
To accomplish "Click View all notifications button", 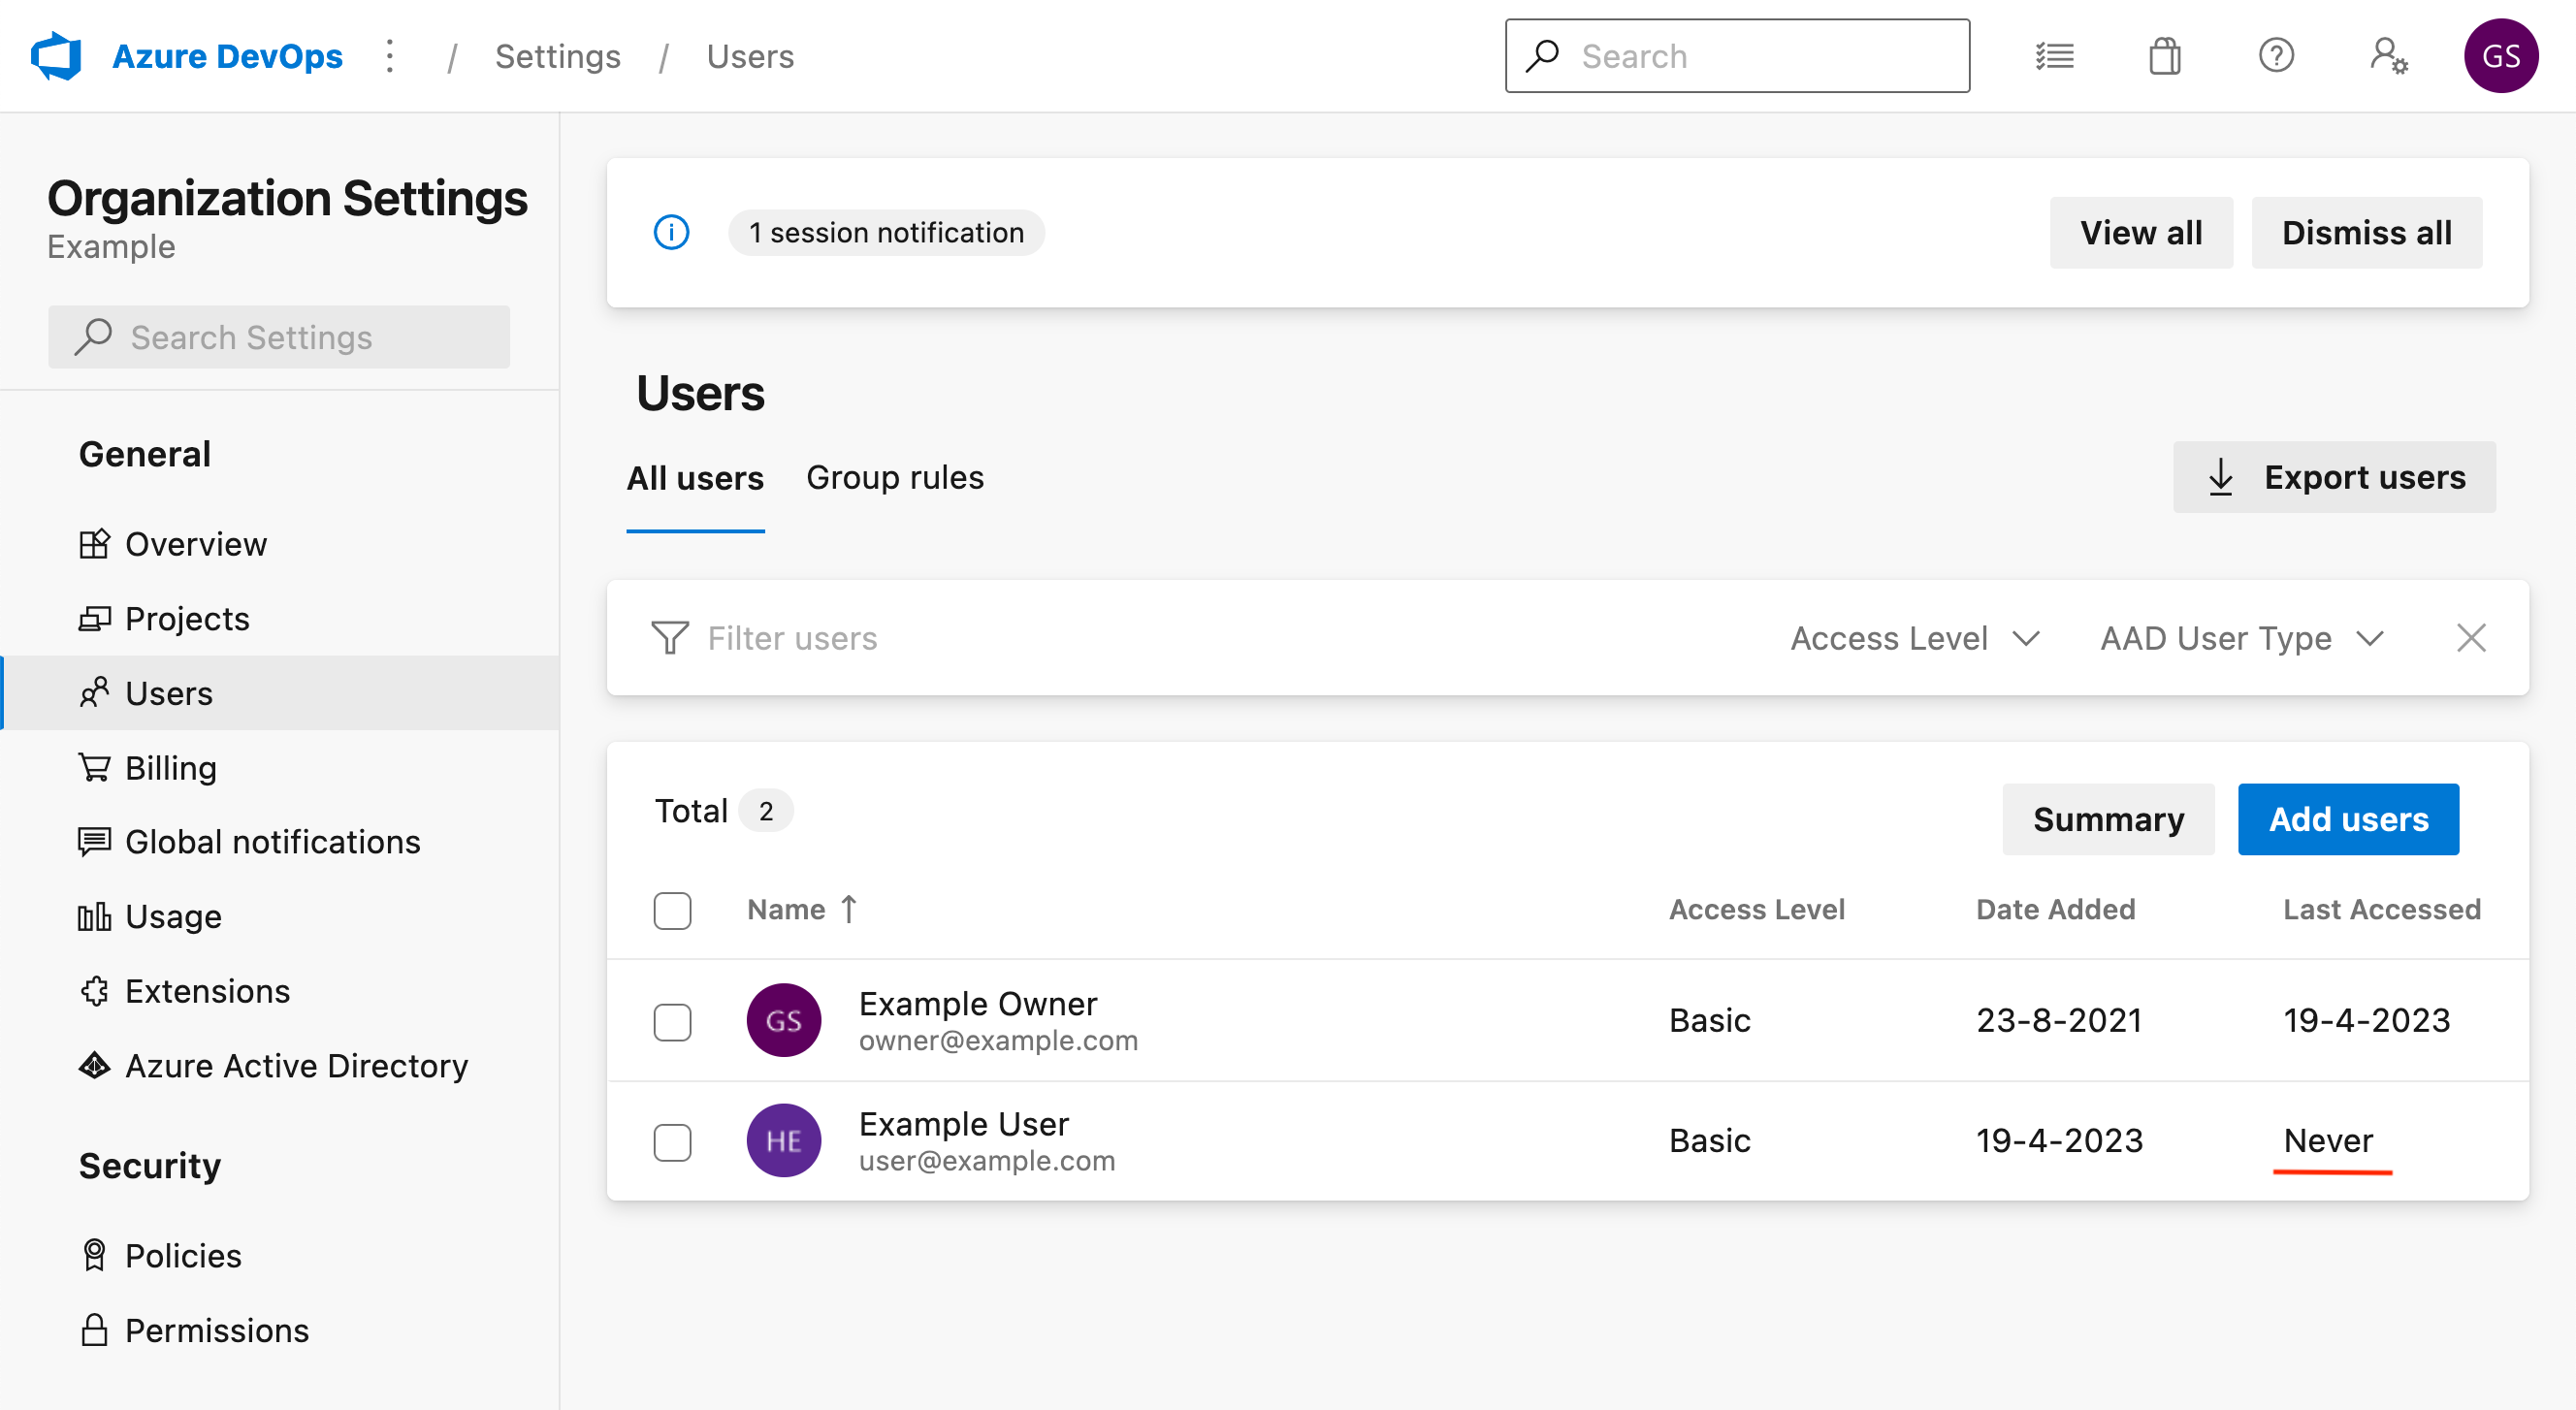I will [2141, 232].
